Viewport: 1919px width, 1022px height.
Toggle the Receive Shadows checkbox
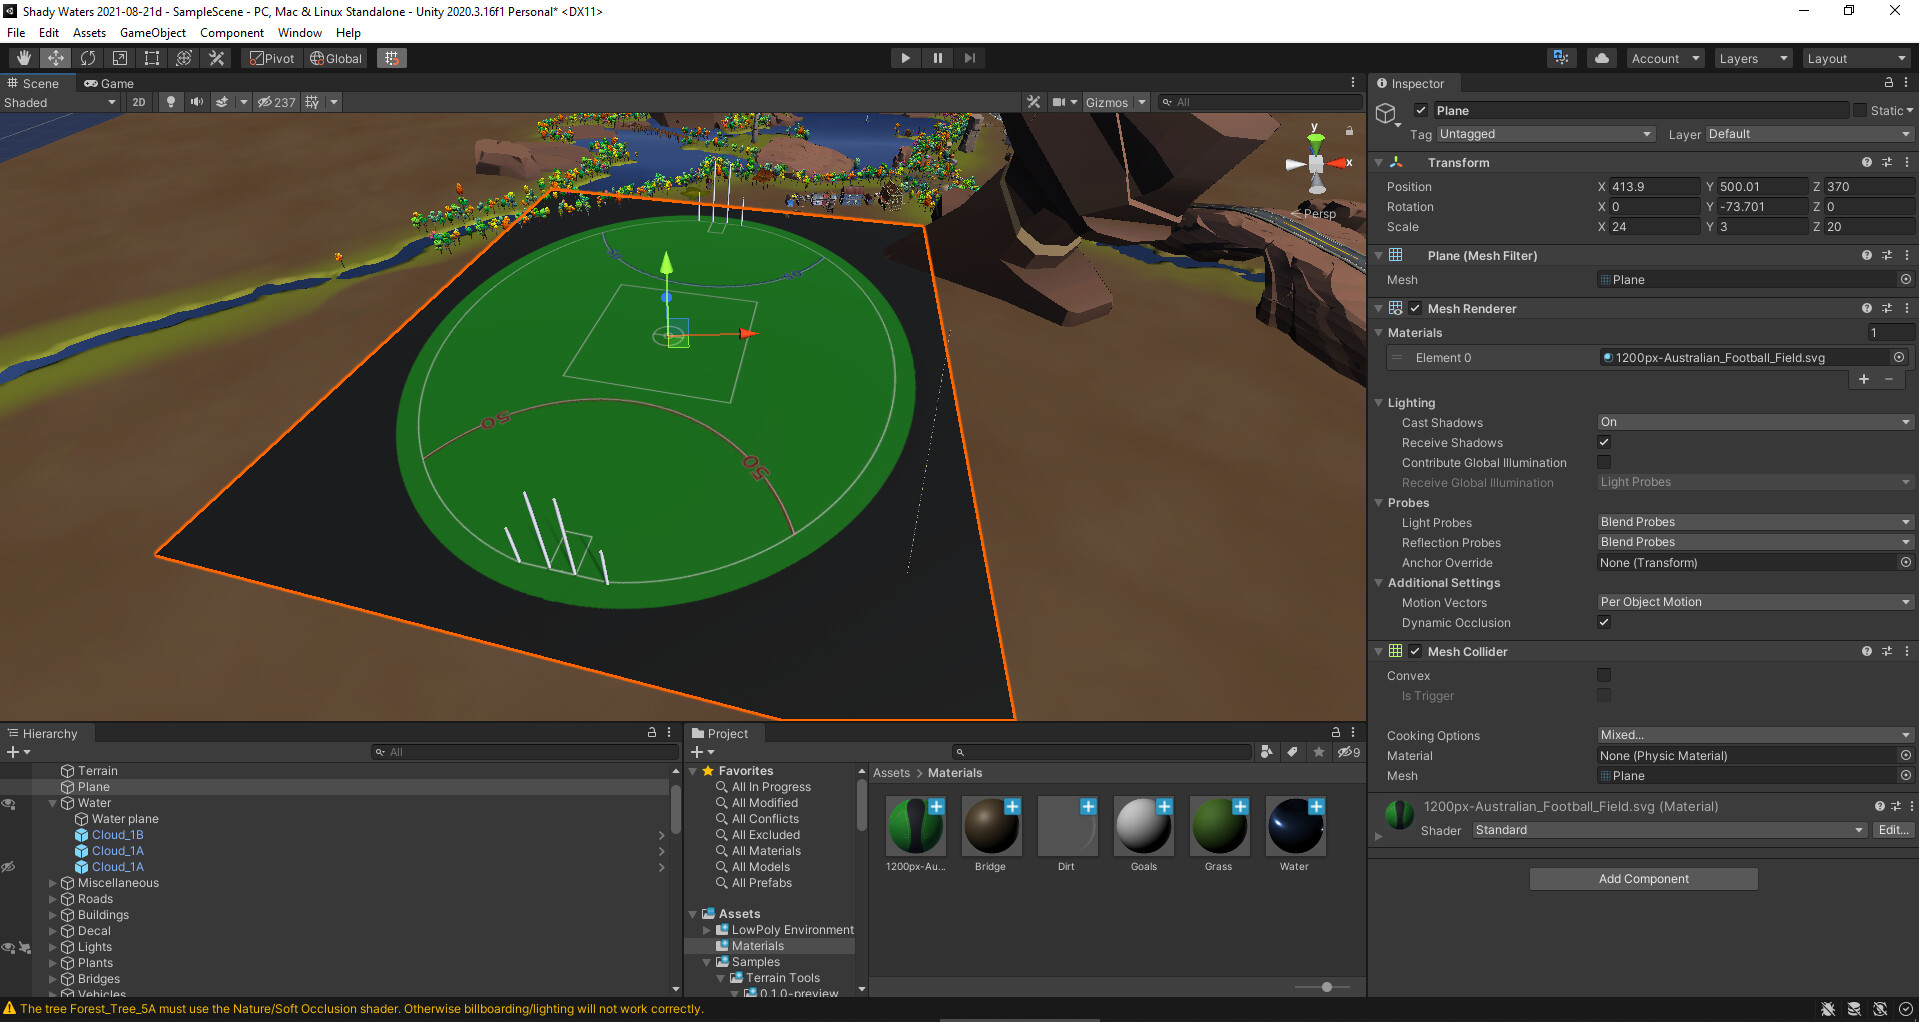tap(1604, 442)
